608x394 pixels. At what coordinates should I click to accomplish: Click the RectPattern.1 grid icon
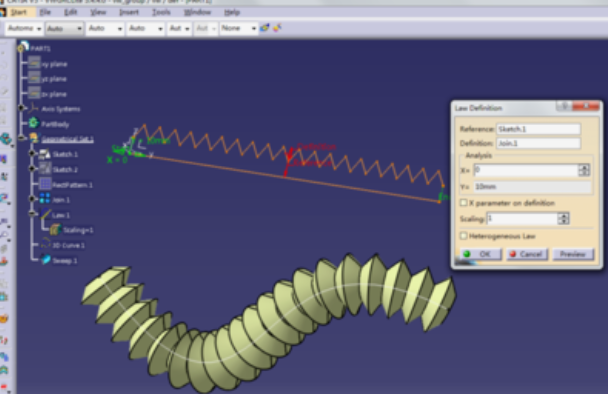click(x=45, y=183)
